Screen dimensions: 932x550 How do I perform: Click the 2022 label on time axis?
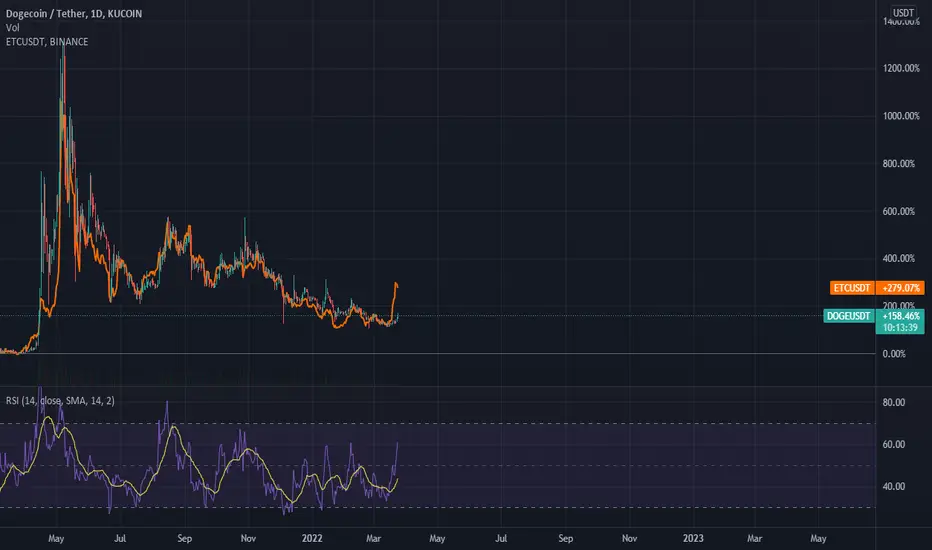312,538
